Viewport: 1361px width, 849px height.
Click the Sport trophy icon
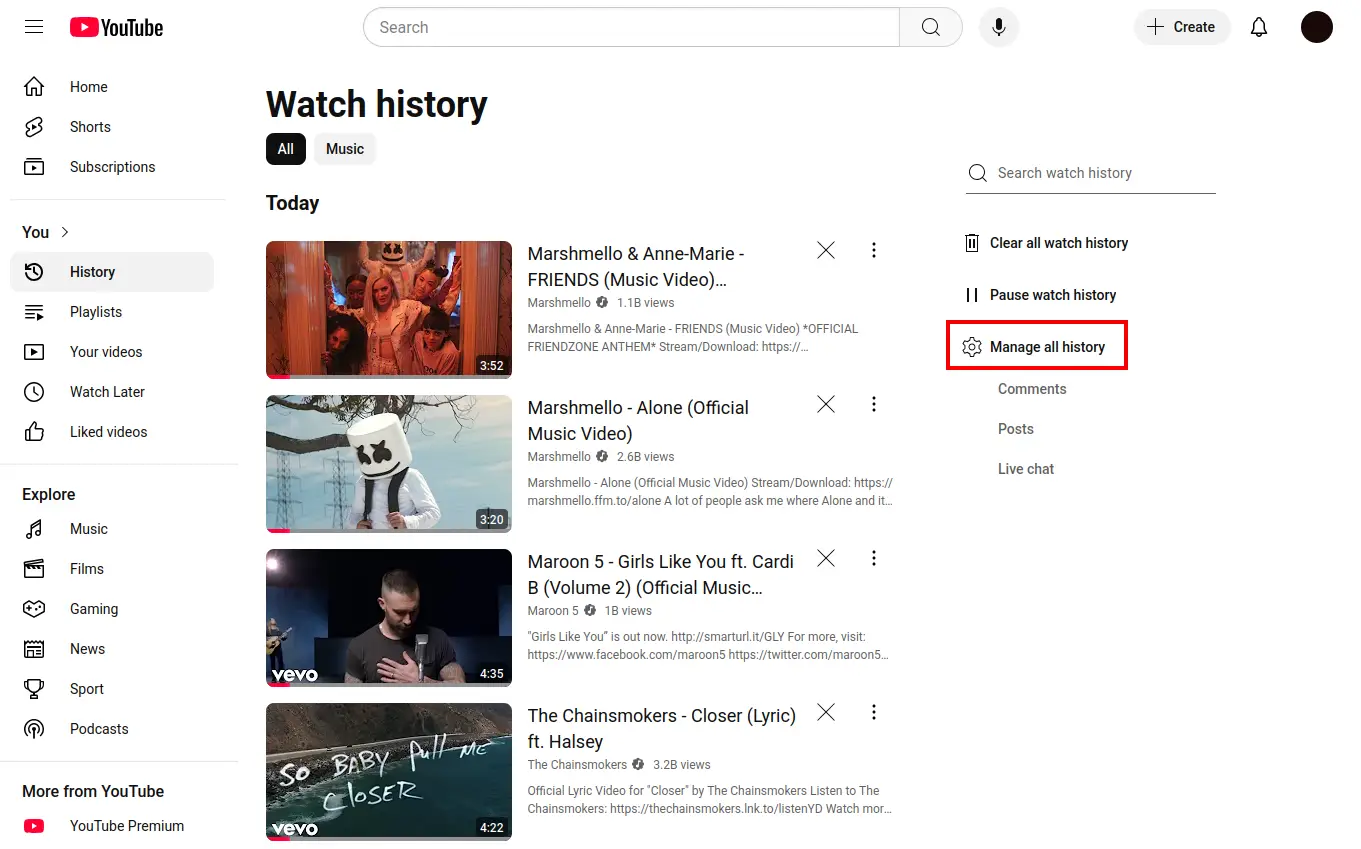pos(34,689)
